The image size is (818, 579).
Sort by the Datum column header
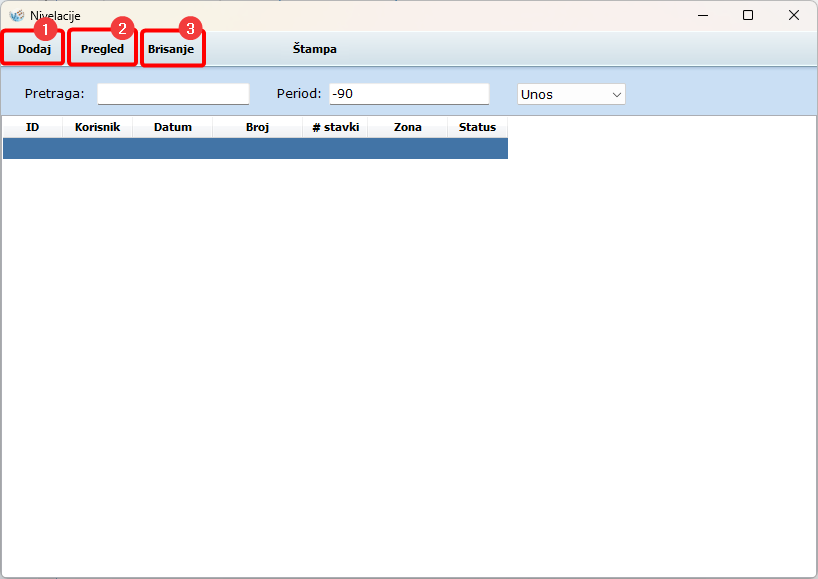pos(172,127)
